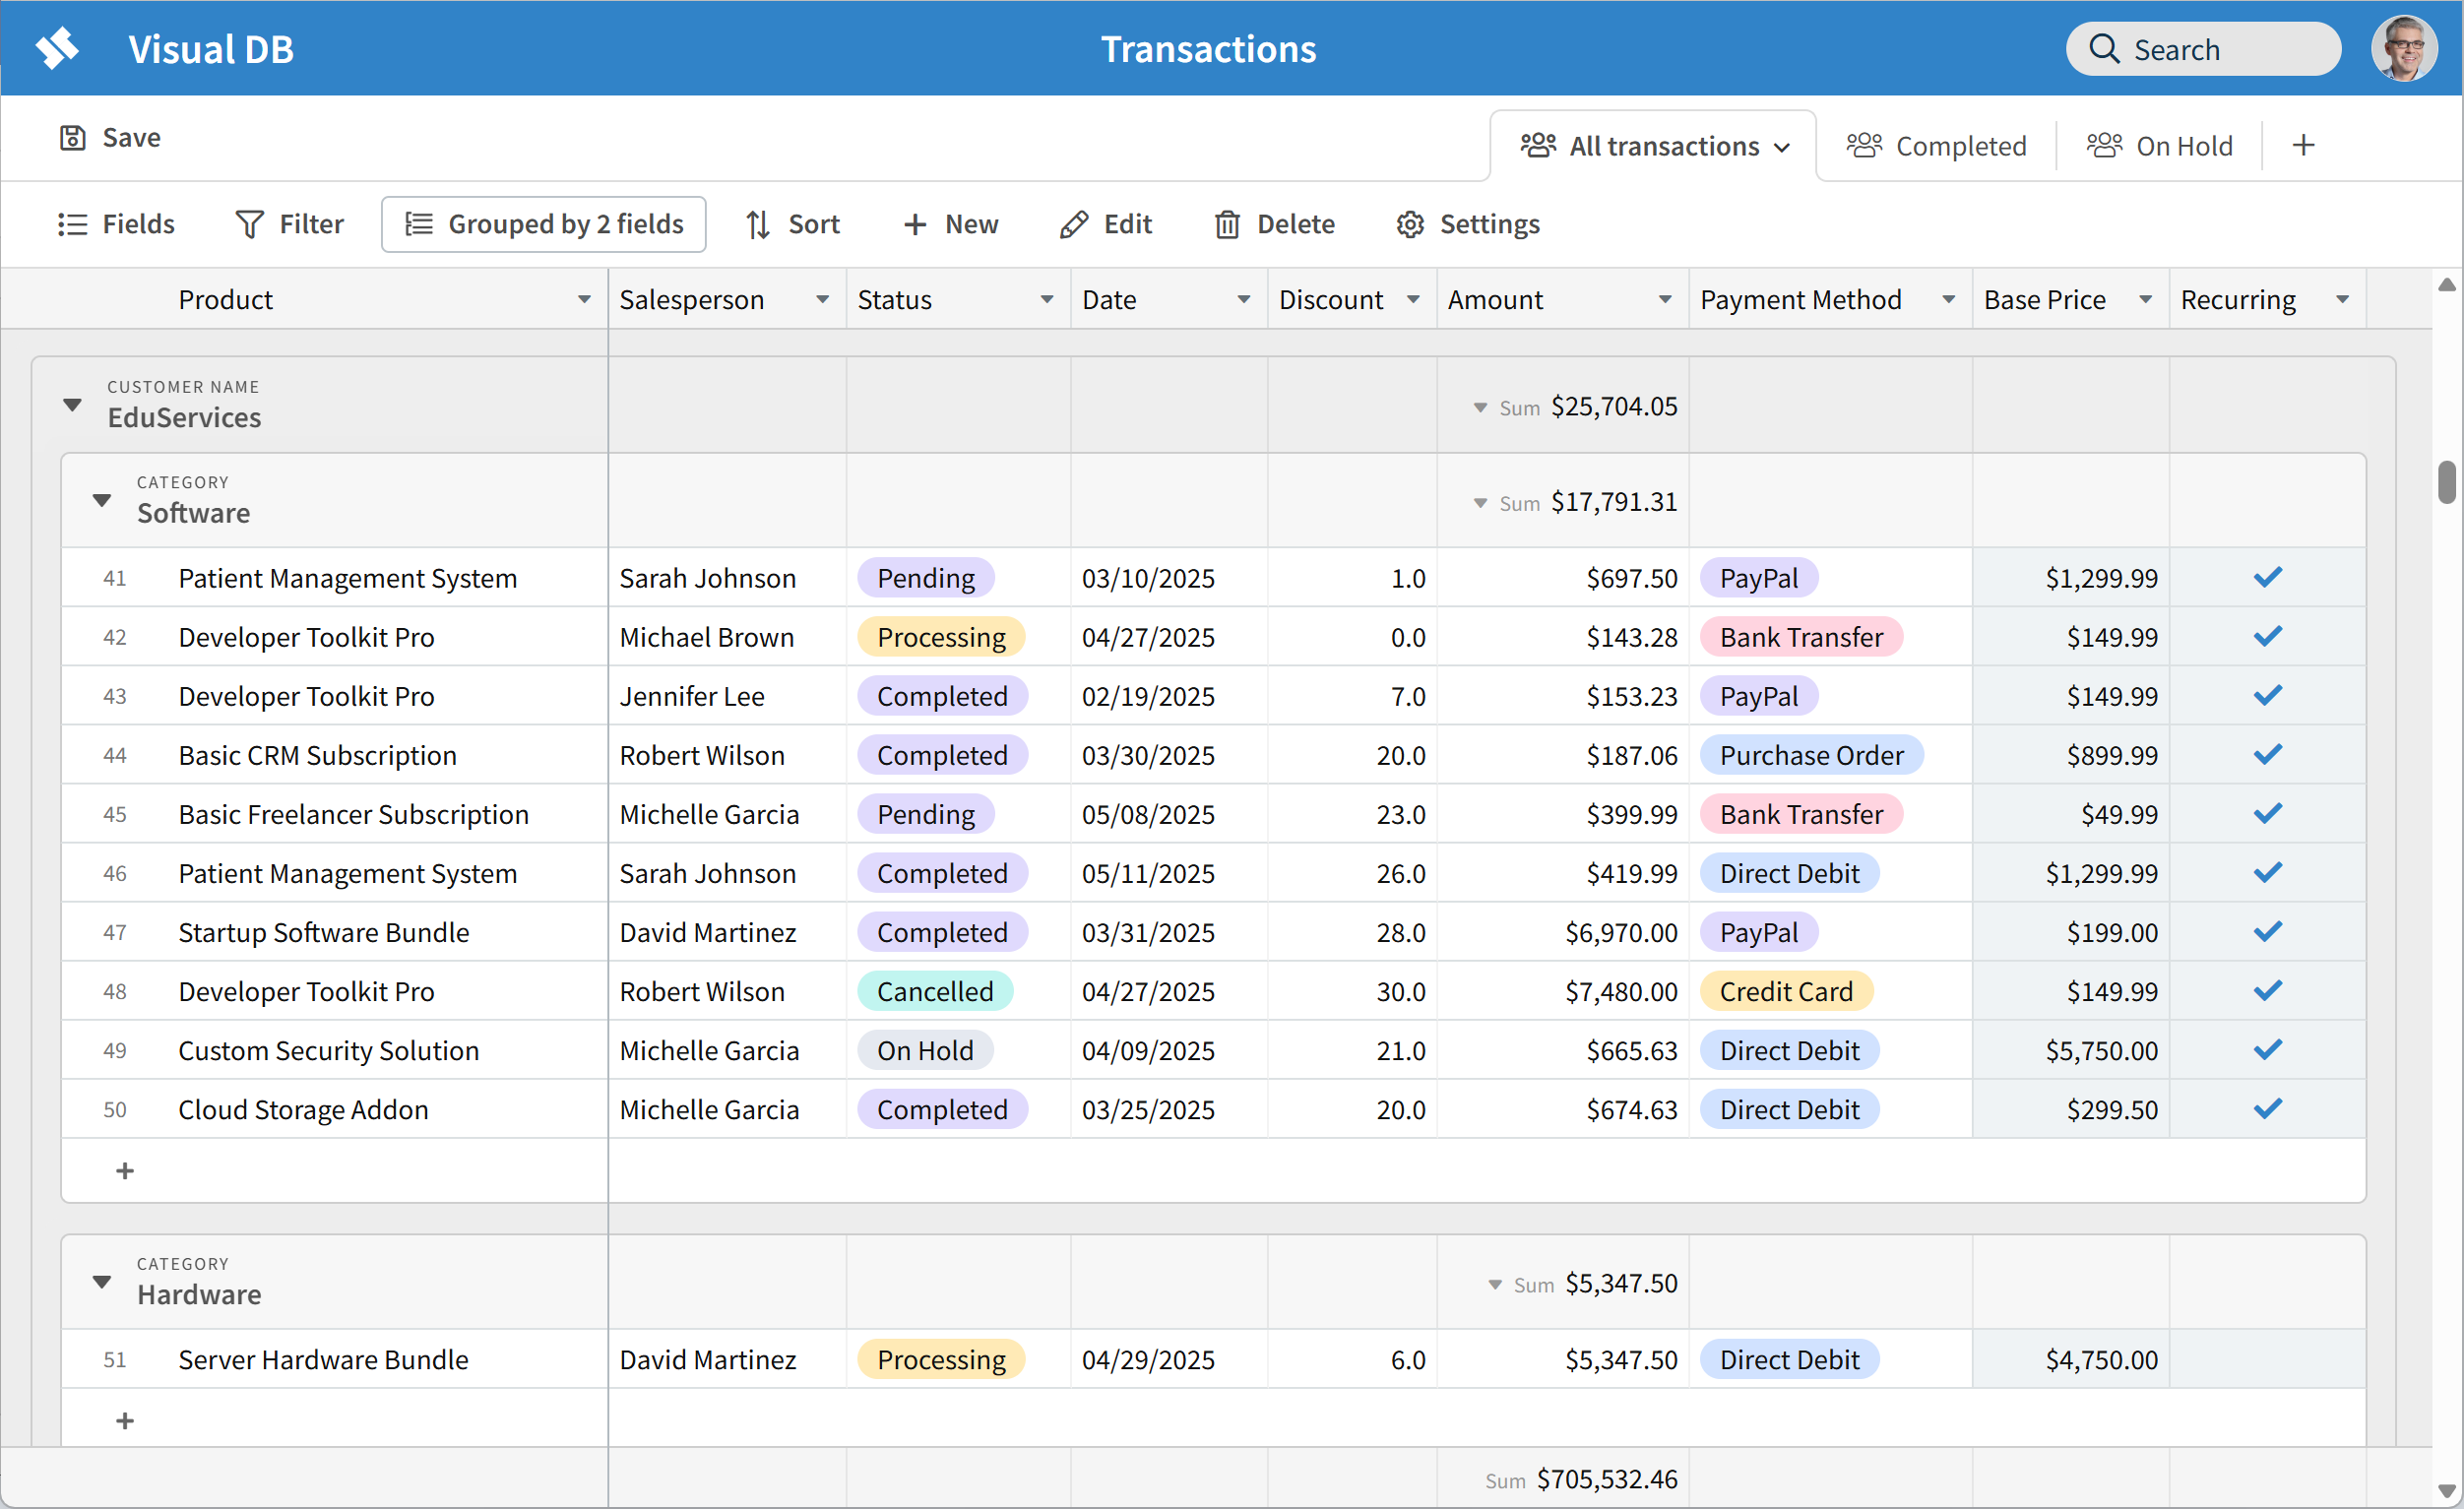Click the plus icon to add a view
The width and height of the screenshot is (2464, 1509).
pyautogui.click(x=2303, y=145)
